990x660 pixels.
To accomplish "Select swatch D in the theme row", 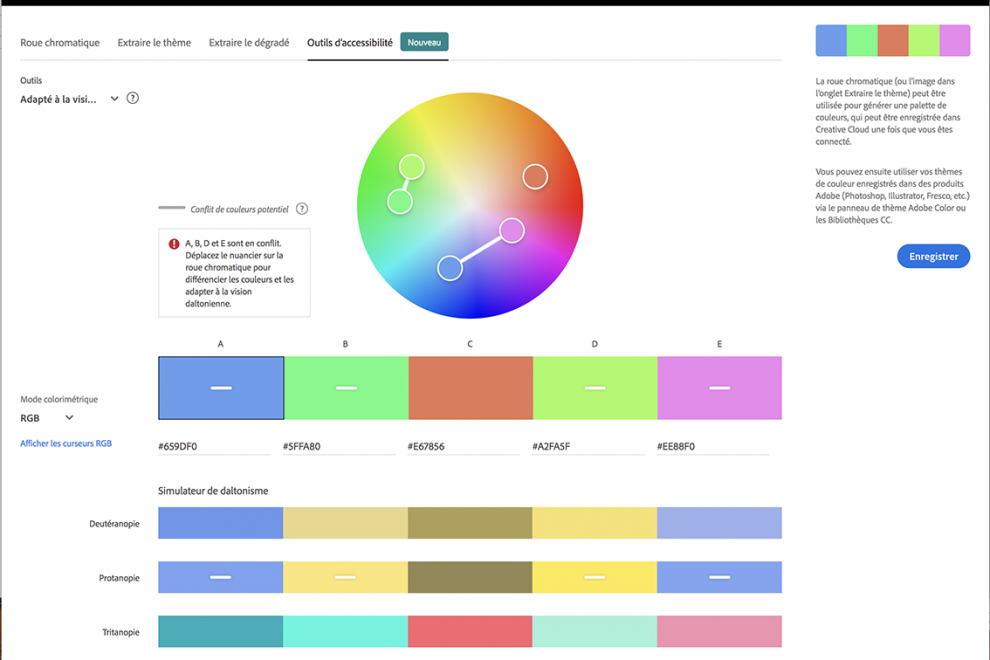I will click(x=594, y=387).
